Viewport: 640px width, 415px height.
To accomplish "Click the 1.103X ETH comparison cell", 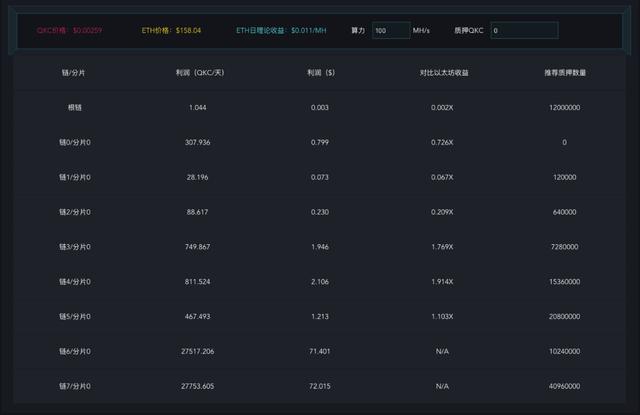I will pyautogui.click(x=442, y=317).
